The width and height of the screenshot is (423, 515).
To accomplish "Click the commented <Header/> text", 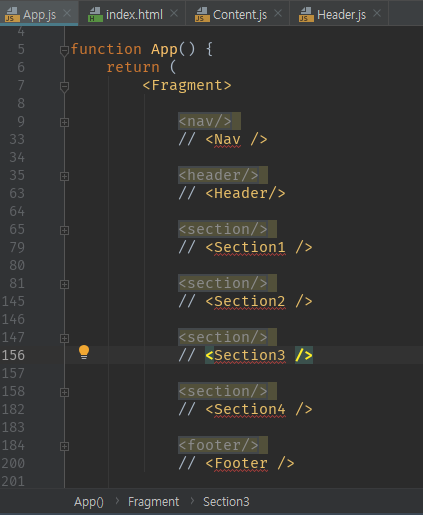I will coord(245,193).
